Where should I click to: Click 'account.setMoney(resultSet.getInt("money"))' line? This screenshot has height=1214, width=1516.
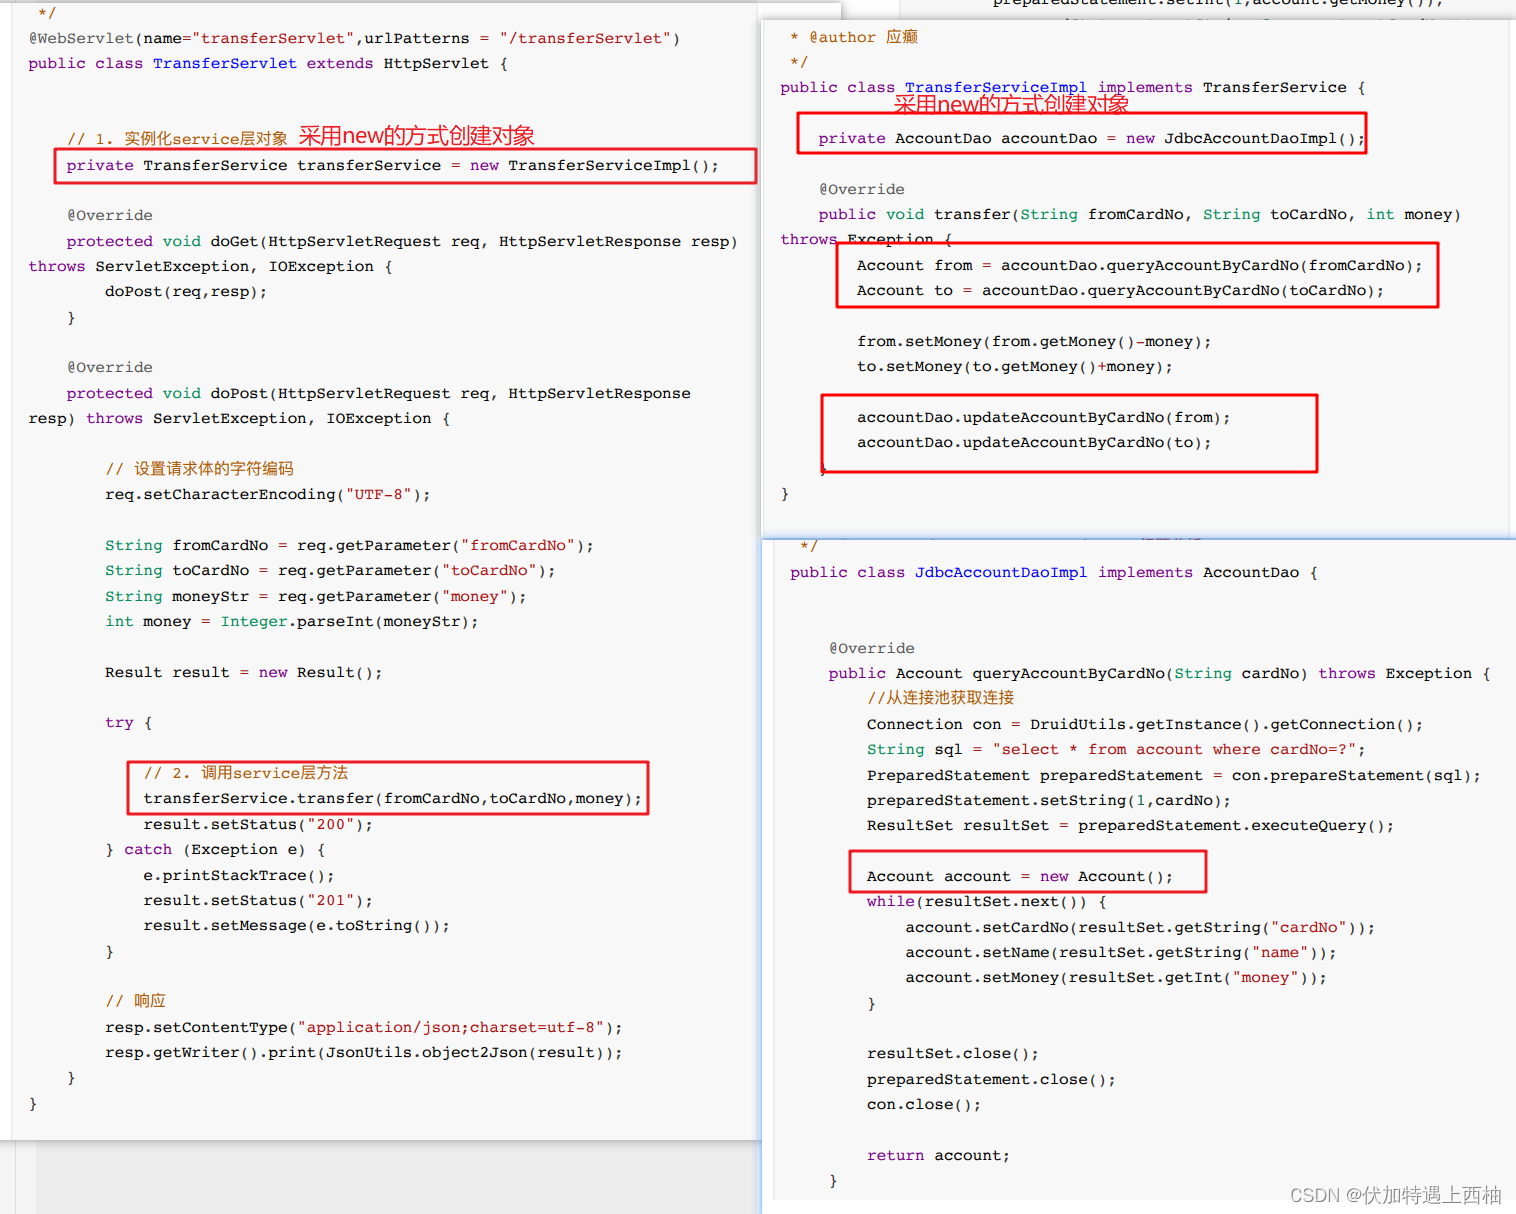[x=1116, y=977]
